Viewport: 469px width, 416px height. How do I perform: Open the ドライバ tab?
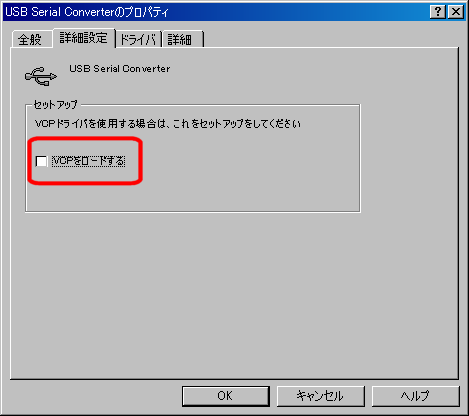click(138, 40)
